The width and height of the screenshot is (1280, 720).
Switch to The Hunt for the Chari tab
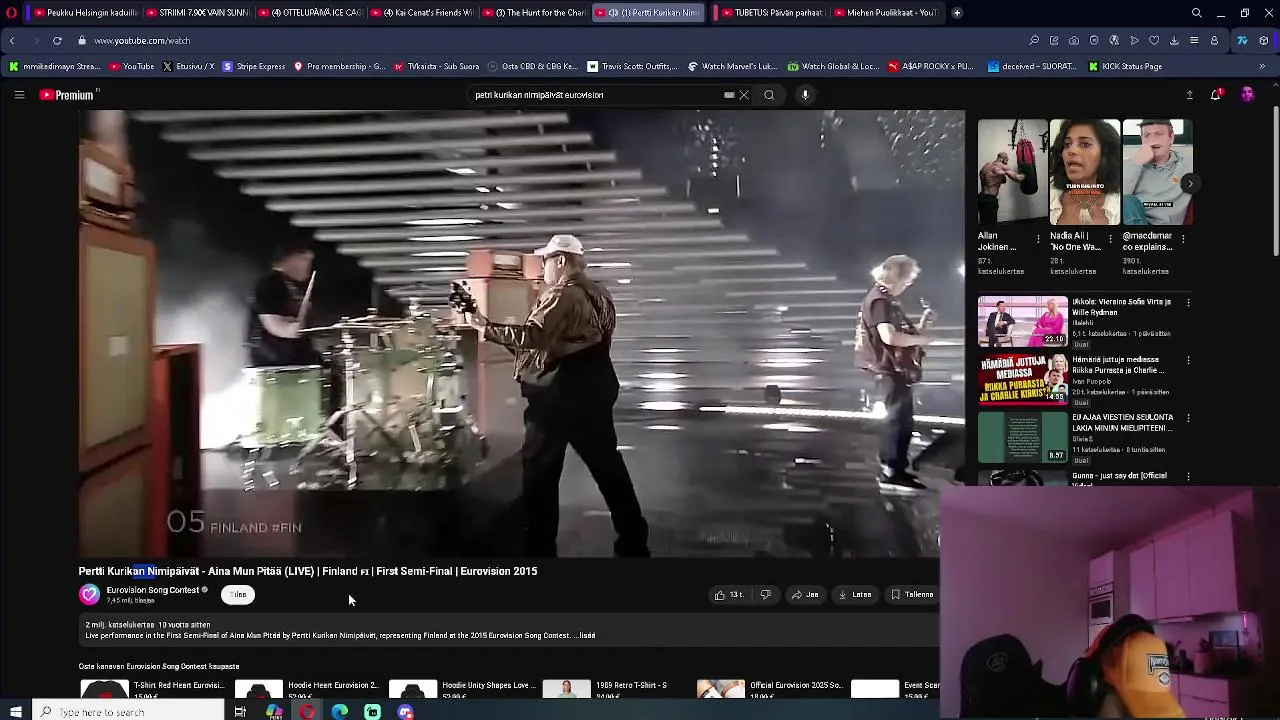tap(535, 13)
